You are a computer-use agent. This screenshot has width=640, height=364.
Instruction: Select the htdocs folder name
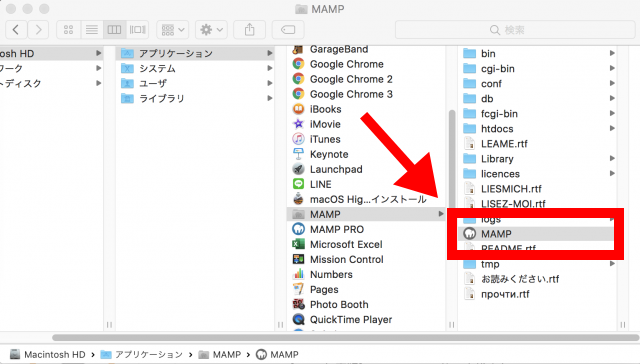[x=497, y=129]
